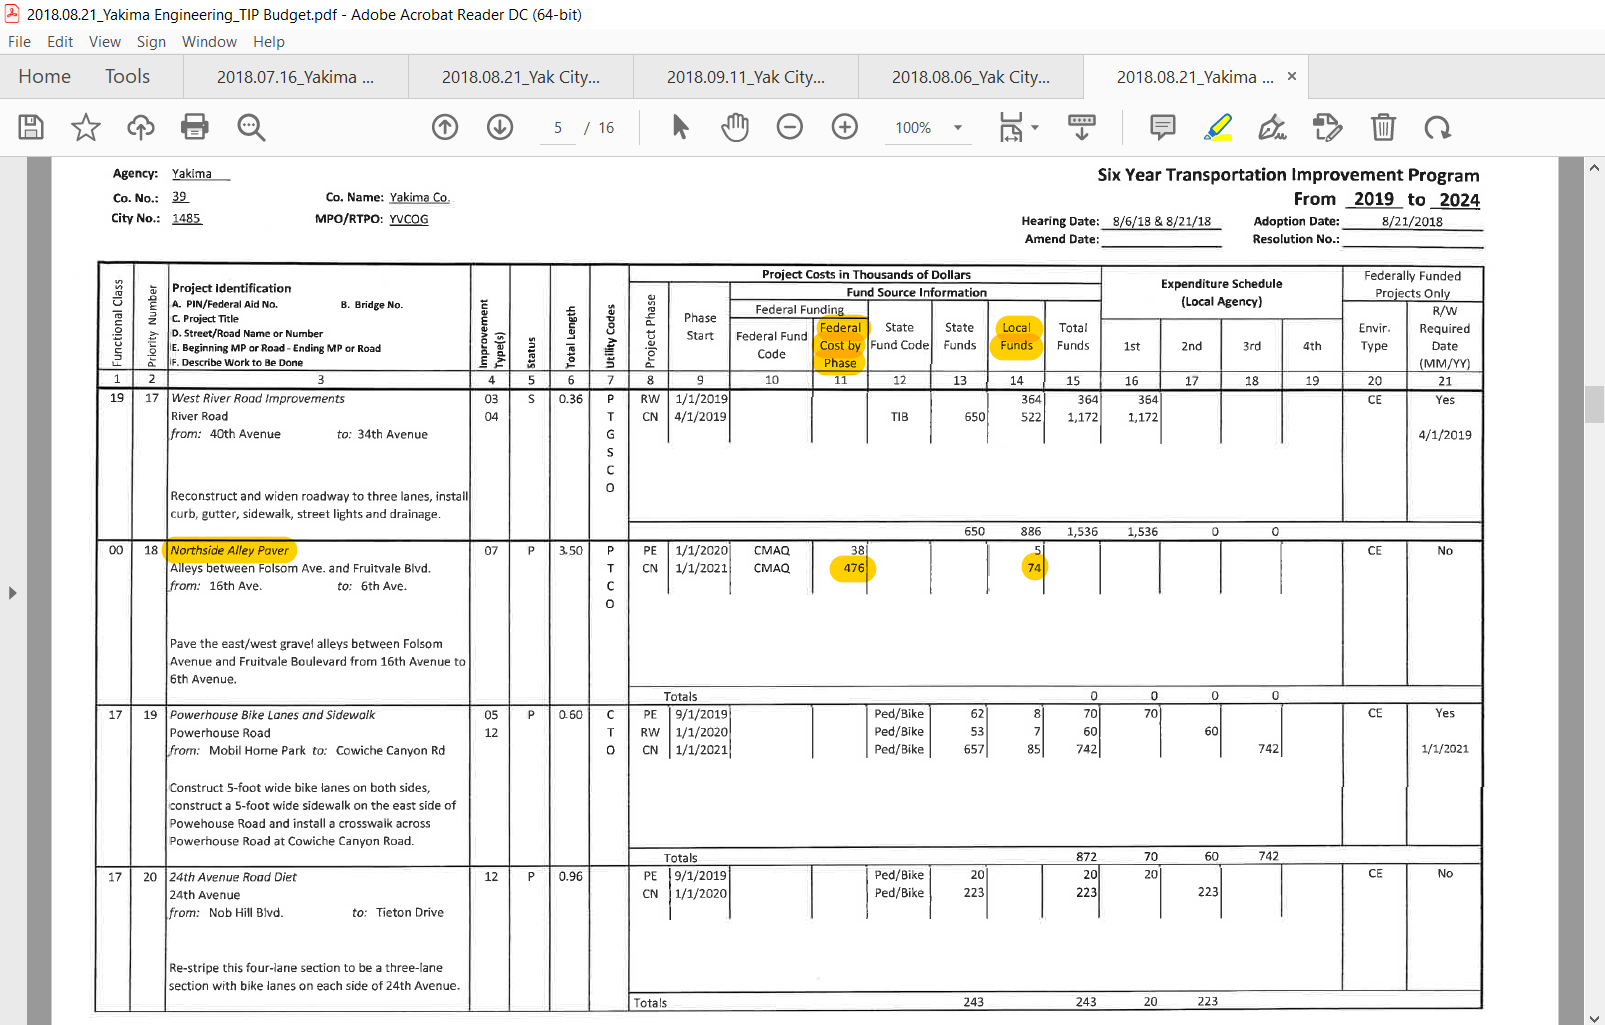Image resolution: width=1605 pixels, height=1025 pixels.
Task: Click the Powerhouse Bike Lanes and Sidewalk title
Action: (x=272, y=715)
